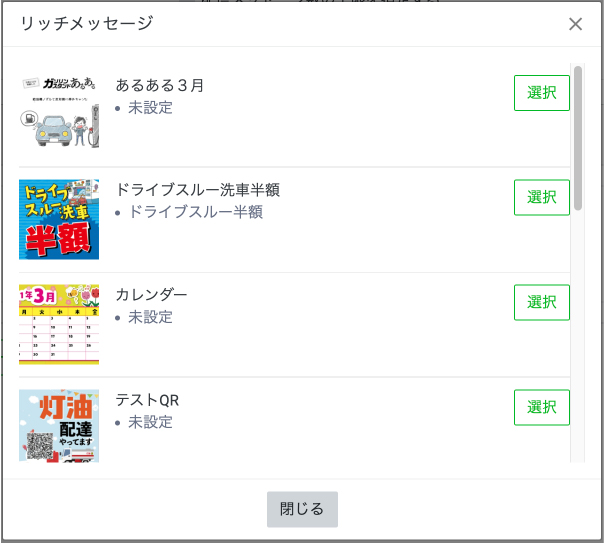Click the ドライブスルー半額 subtitle label
Viewport: 604px width, 544px height.
point(195,212)
